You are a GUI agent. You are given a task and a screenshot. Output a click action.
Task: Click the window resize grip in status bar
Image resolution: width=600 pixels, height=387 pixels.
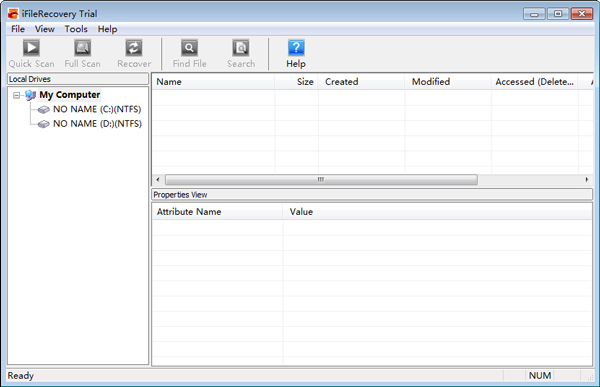tap(590, 377)
